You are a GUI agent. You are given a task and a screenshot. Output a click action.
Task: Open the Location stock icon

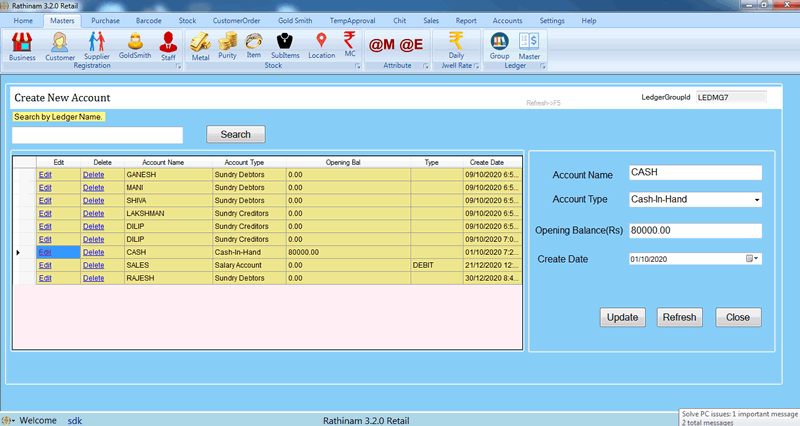click(x=321, y=45)
